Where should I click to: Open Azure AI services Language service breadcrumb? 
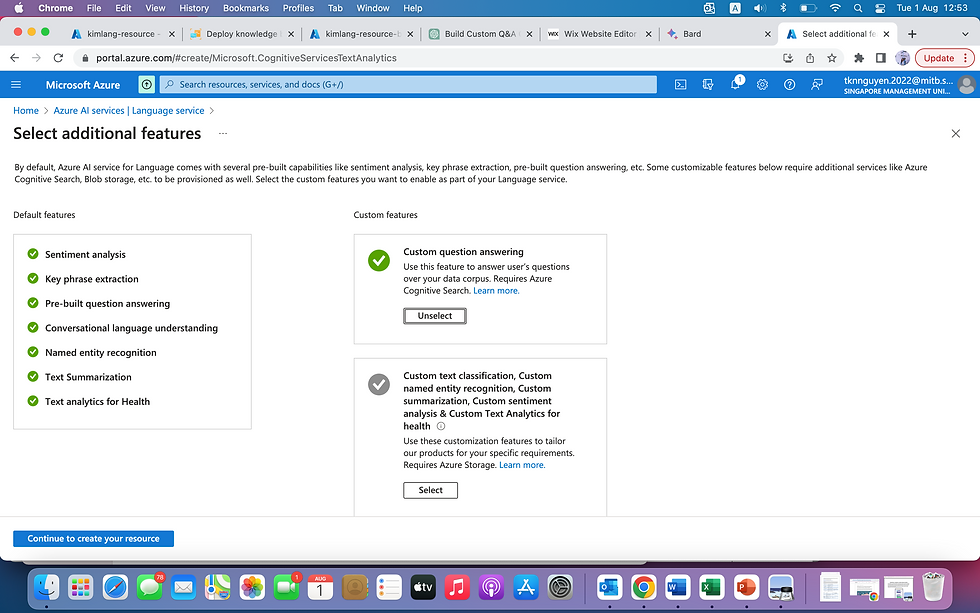(x=129, y=111)
